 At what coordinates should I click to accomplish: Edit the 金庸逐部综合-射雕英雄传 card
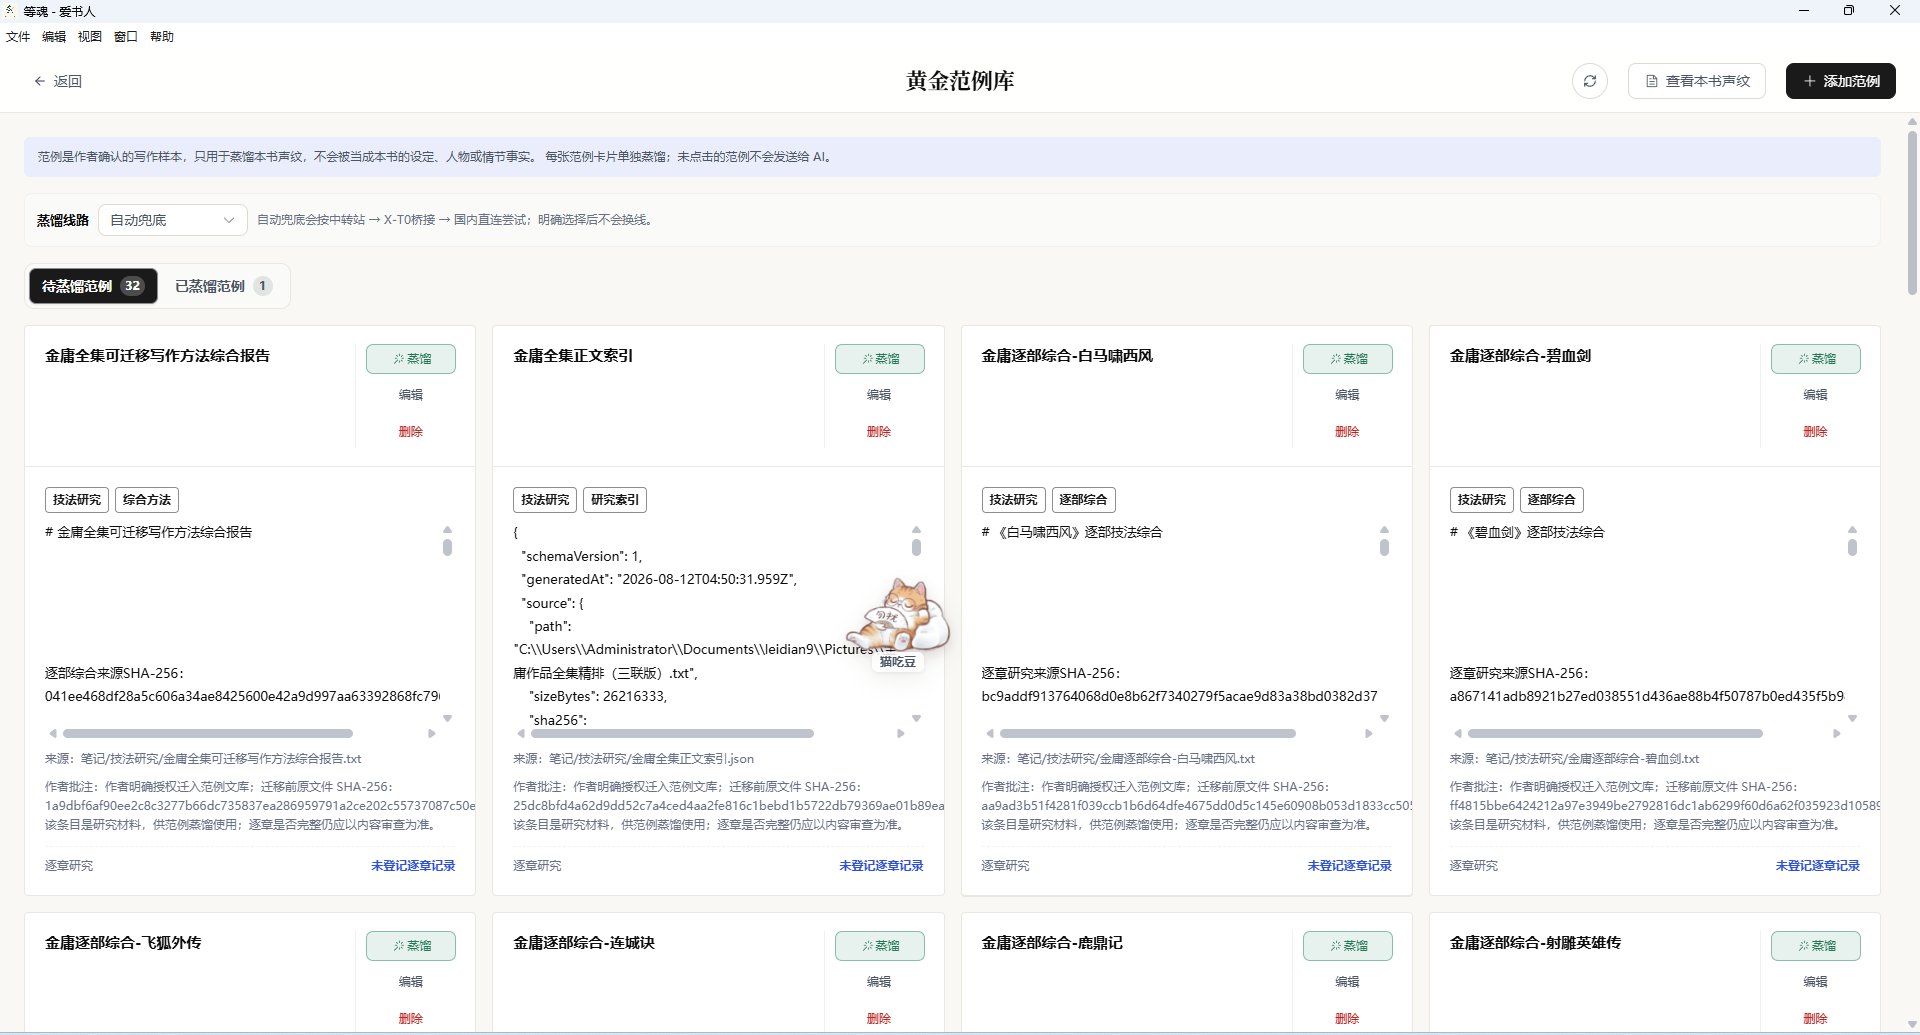click(x=1815, y=982)
